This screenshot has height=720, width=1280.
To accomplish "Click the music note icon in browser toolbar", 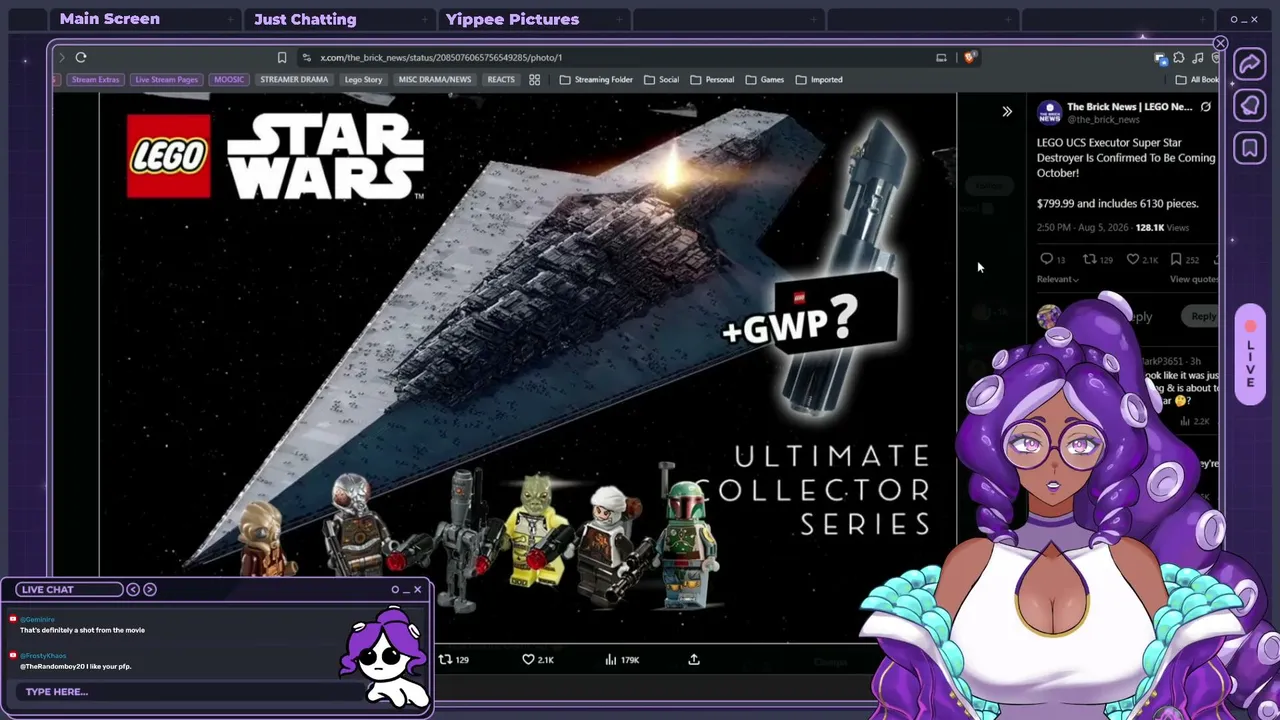I will pyautogui.click(x=1198, y=58).
